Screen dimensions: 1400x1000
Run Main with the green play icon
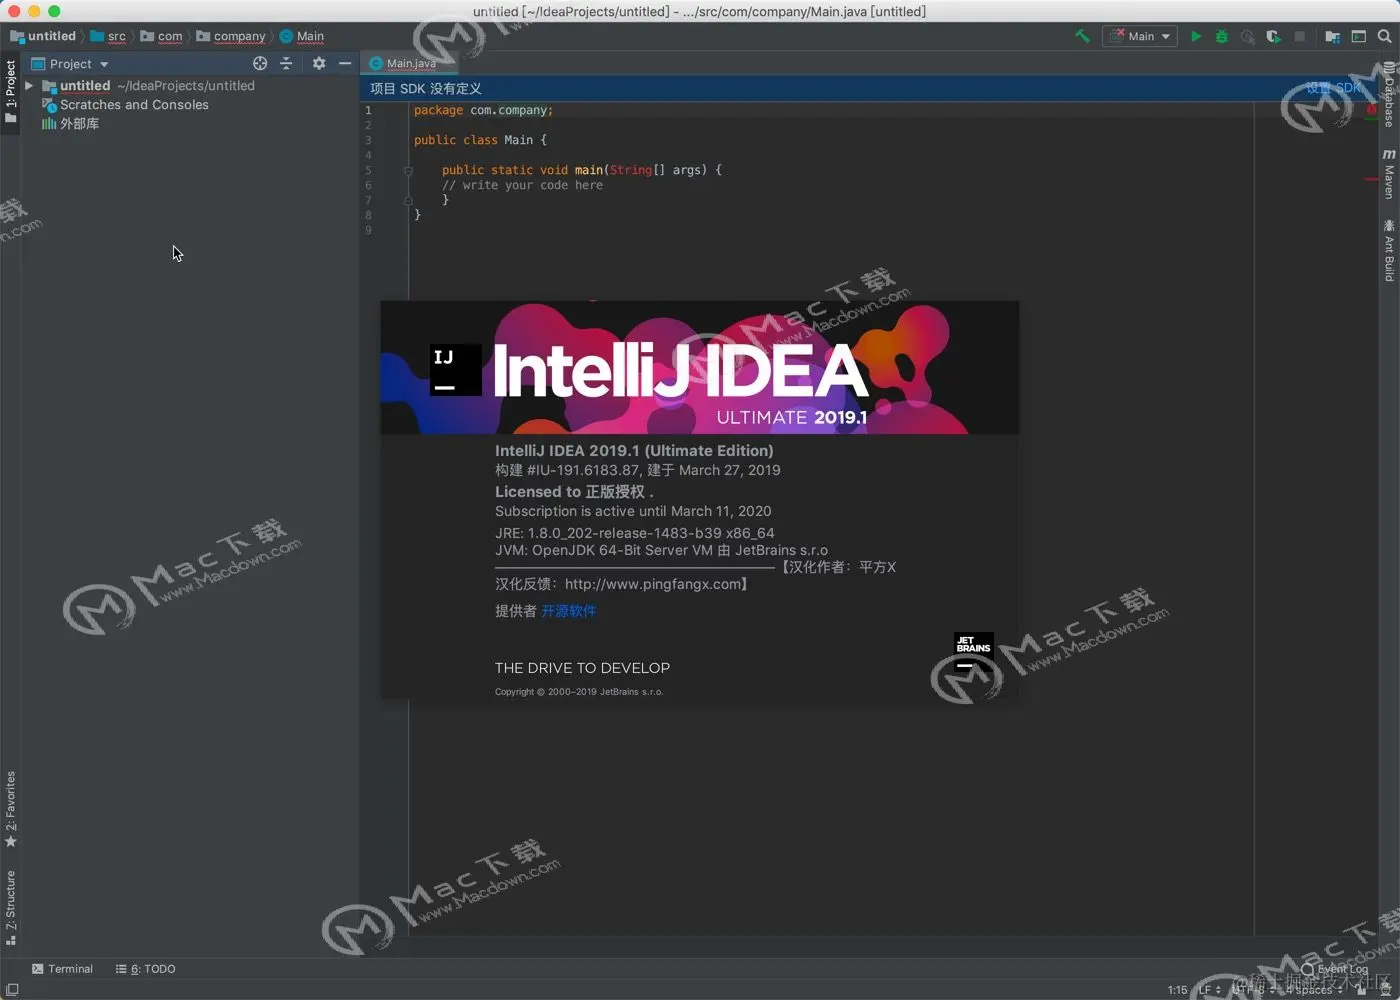tap(1196, 36)
